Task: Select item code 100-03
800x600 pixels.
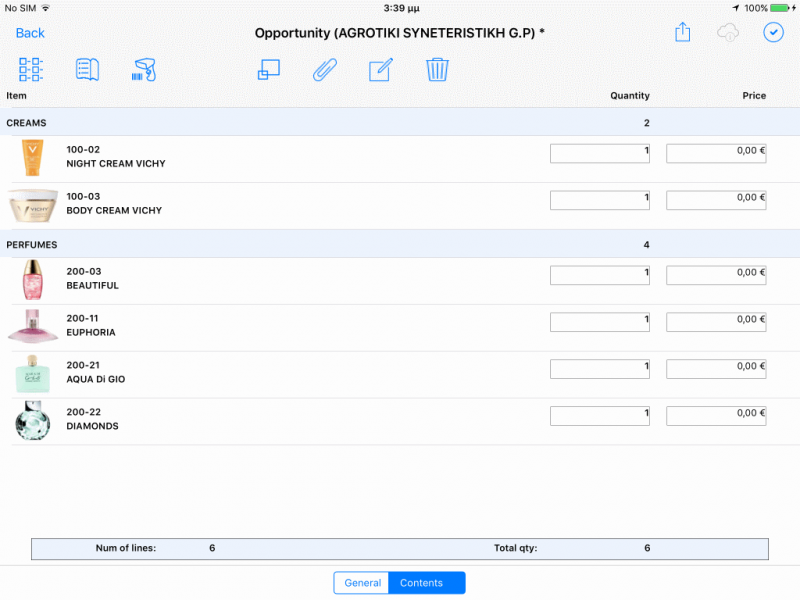Action: pyautogui.click(x=83, y=196)
